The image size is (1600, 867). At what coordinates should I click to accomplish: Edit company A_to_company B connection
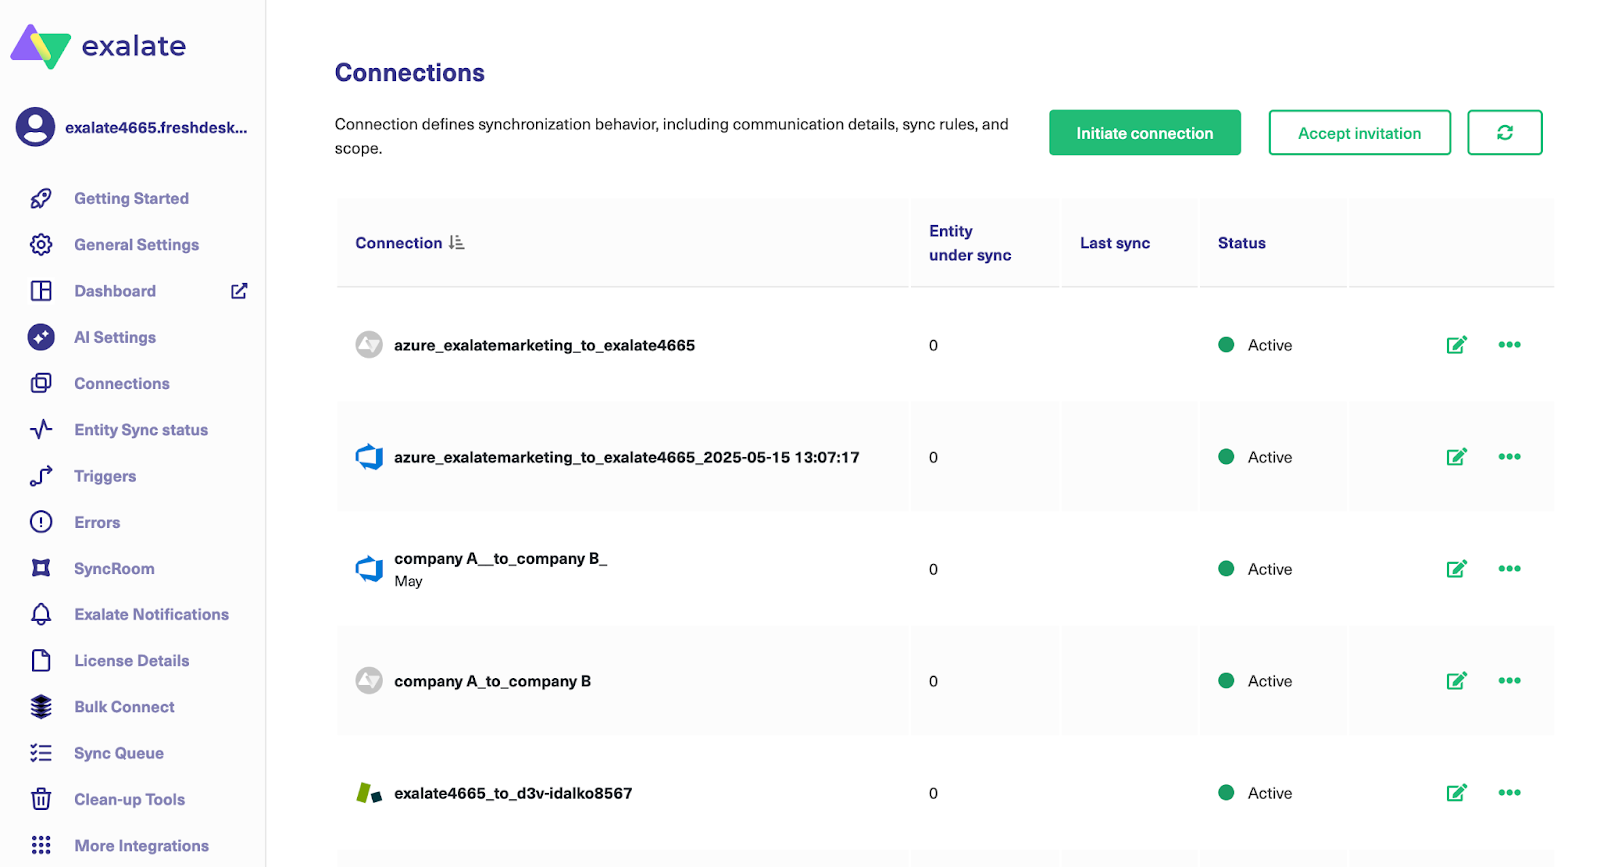[1457, 681]
